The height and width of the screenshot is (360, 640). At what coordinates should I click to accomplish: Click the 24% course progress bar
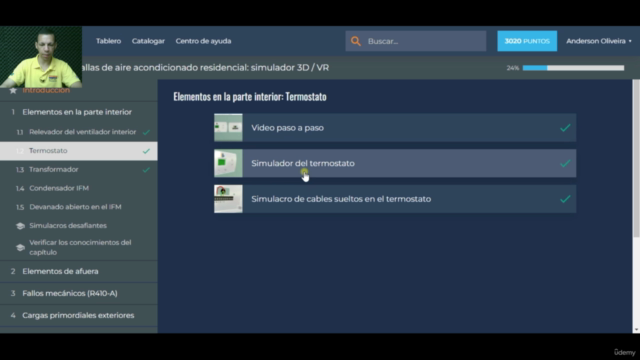(x=573, y=68)
